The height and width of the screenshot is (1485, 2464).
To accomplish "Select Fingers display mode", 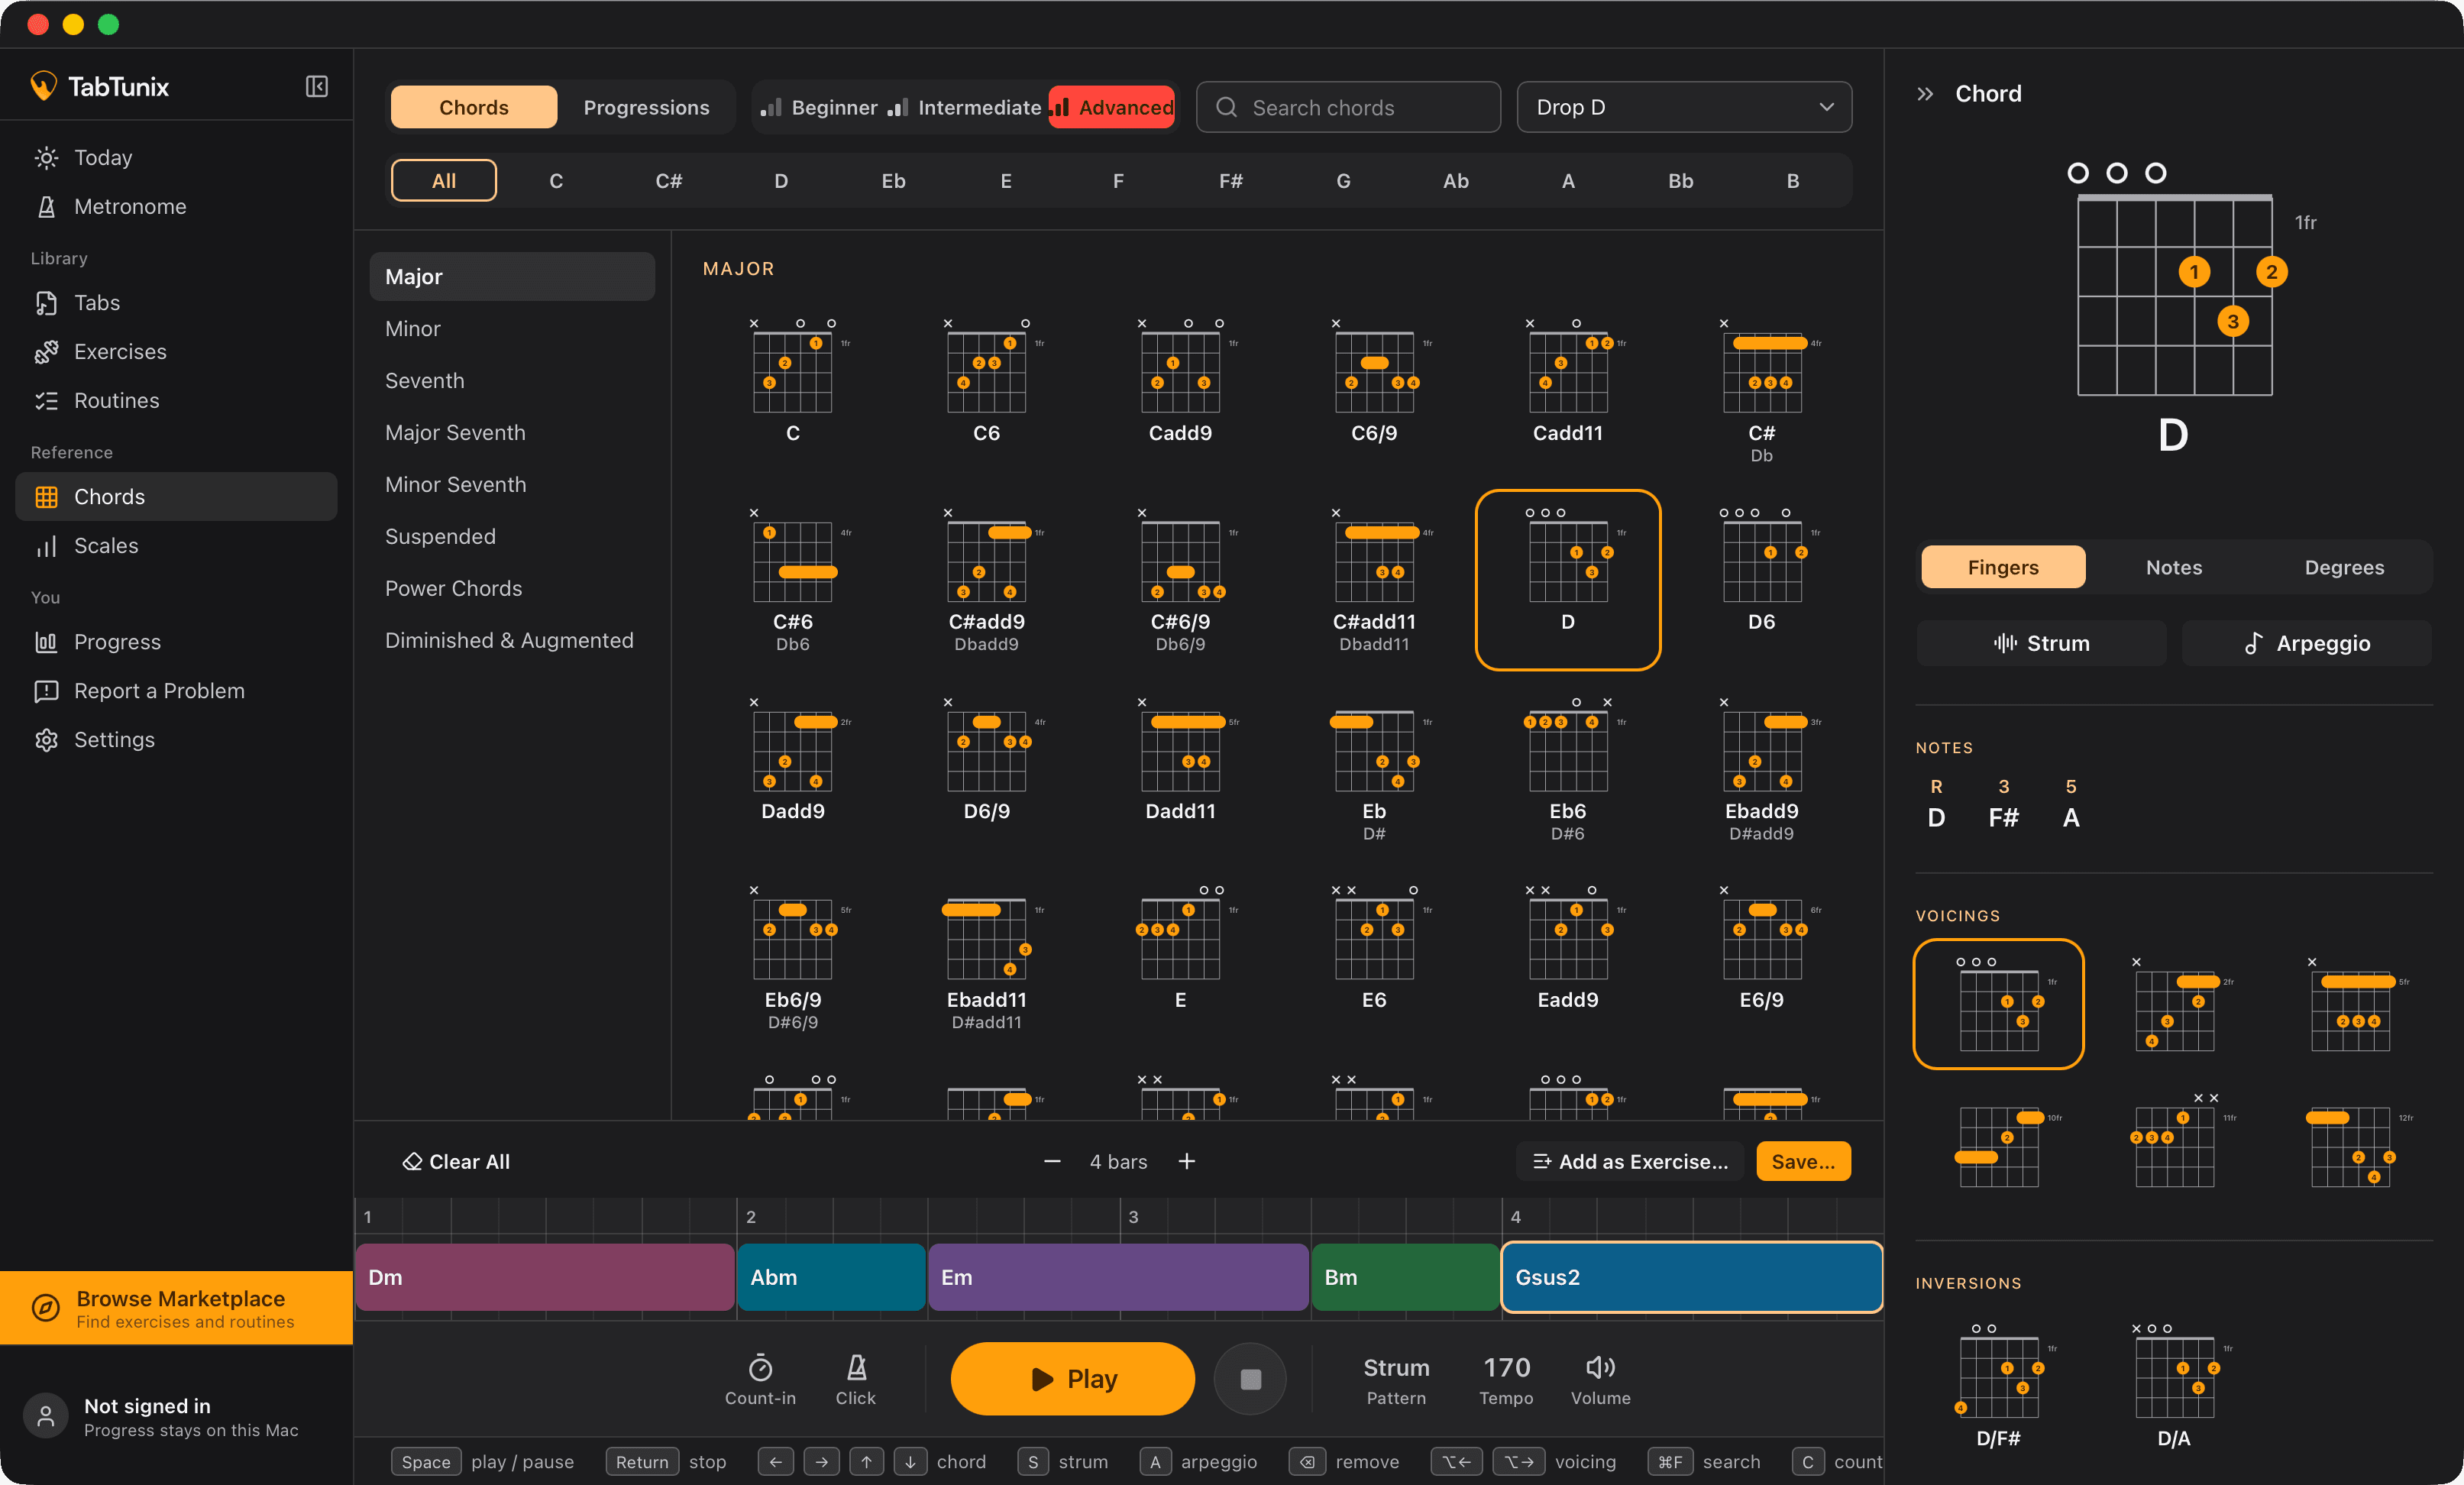I will click(x=2002, y=567).
